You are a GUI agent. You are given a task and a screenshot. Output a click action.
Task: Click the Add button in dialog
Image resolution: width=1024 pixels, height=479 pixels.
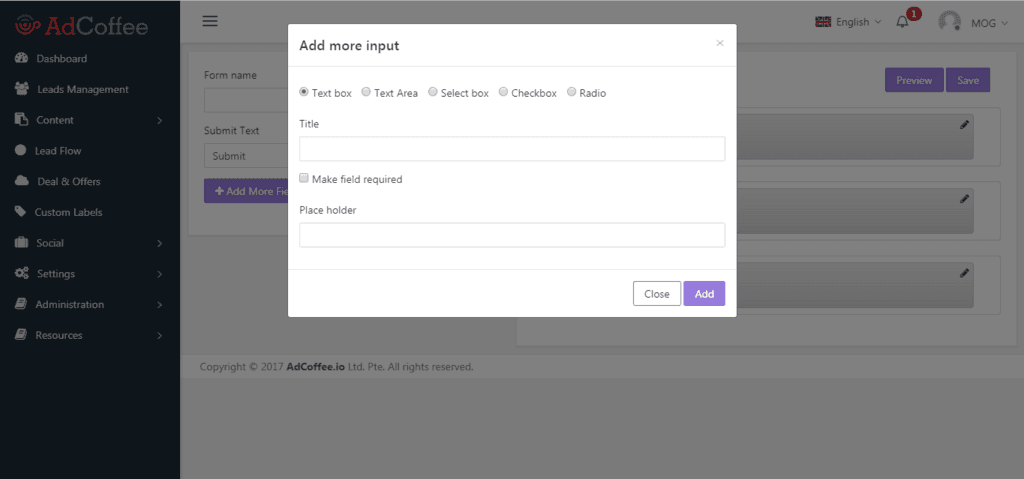point(704,293)
